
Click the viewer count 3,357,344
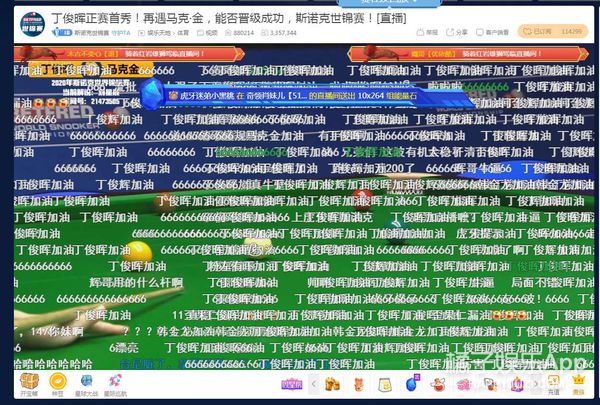[279, 33]
